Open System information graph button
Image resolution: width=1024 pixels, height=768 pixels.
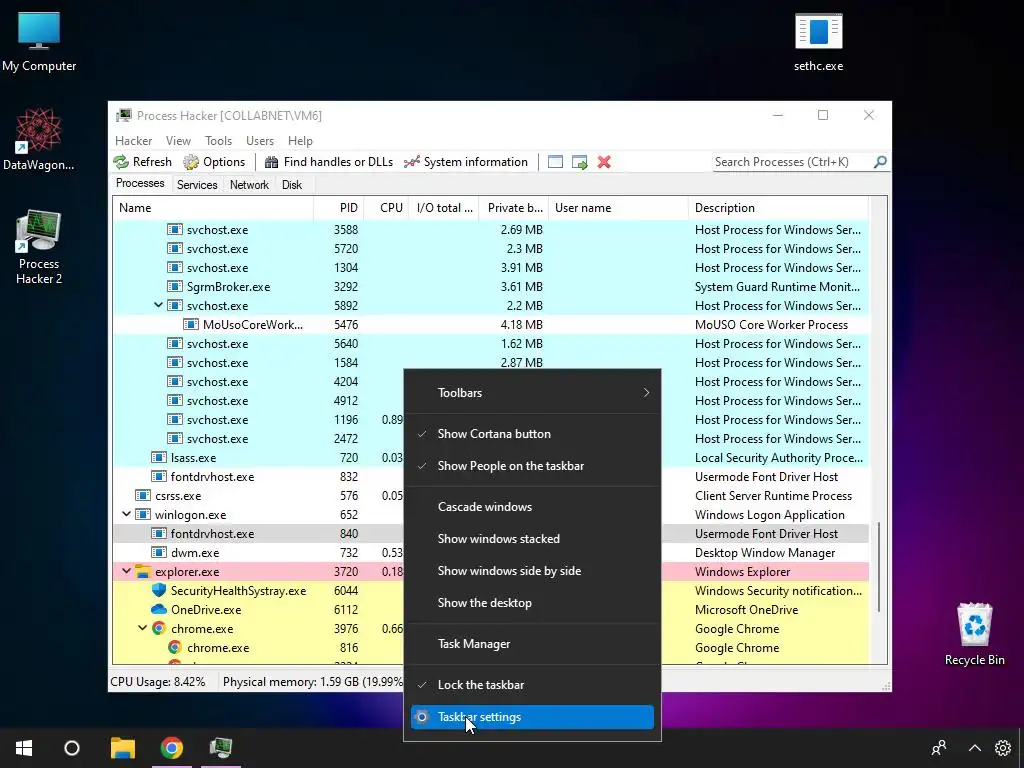coord(466,162)
